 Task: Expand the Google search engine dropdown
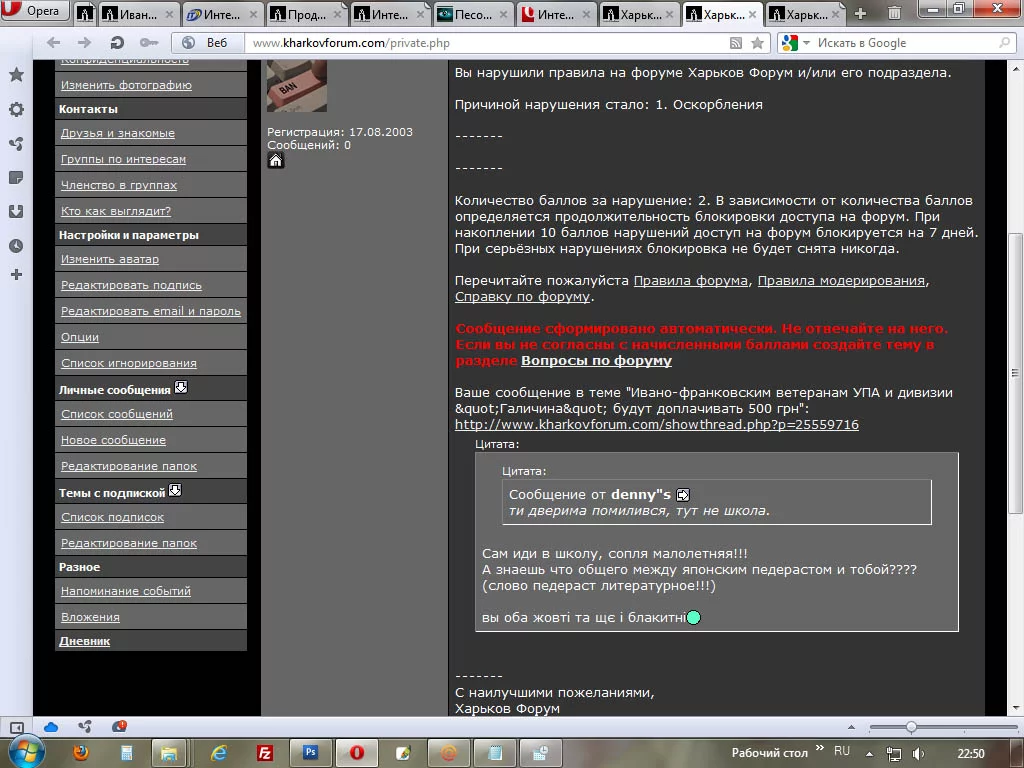[807, 43]
